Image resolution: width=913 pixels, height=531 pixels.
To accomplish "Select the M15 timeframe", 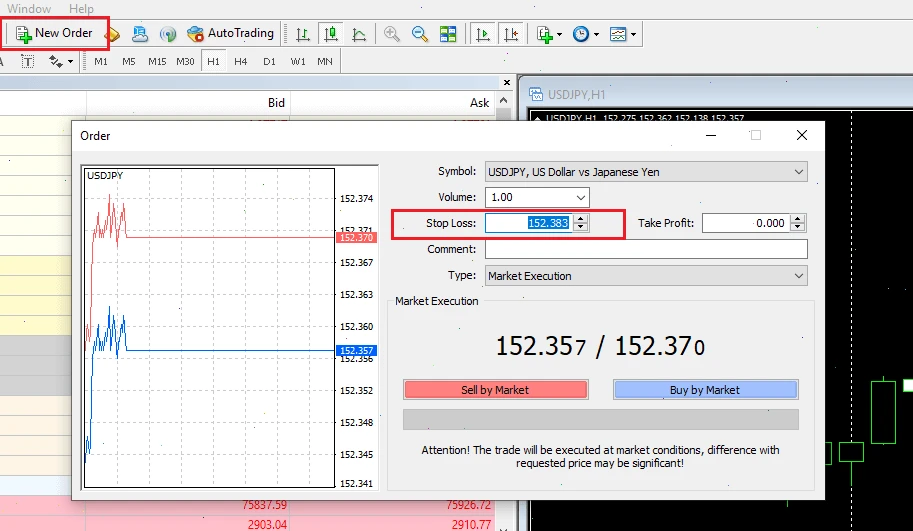I will tap(157, 61).
